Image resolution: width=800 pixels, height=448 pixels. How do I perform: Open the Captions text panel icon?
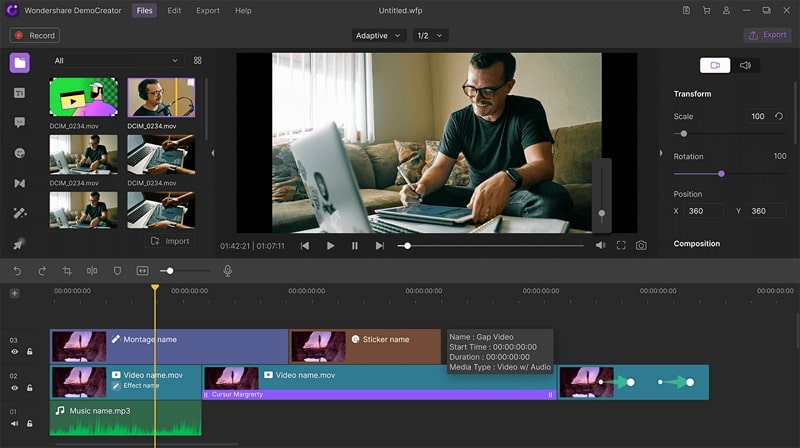[x=19, y=93]
